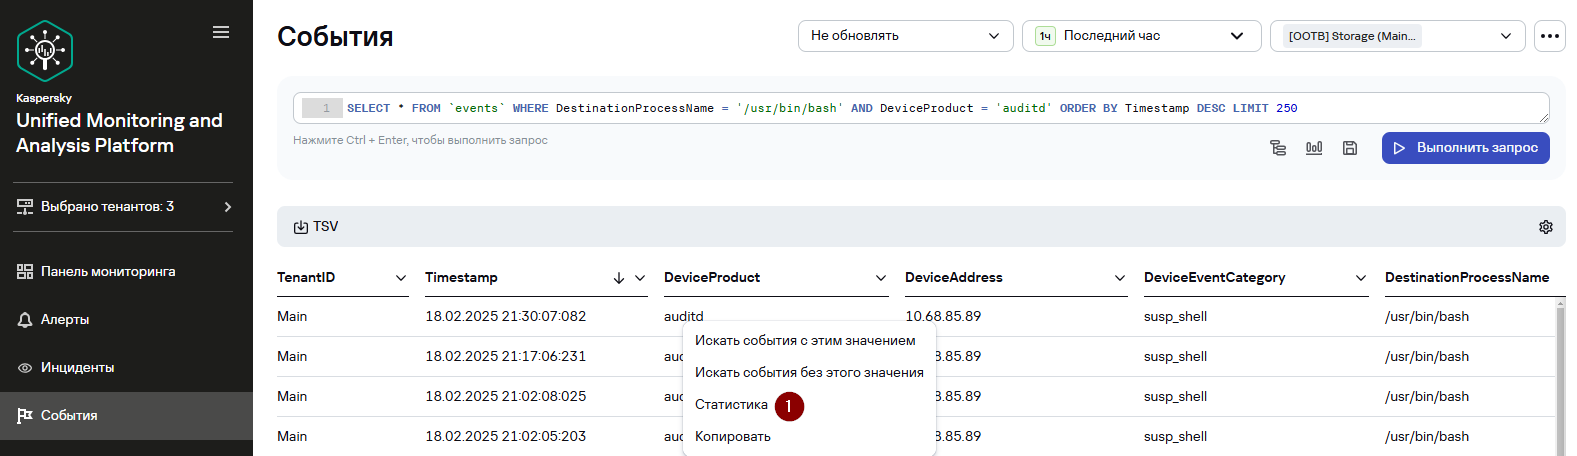The width and height of the screenshot is (1577, 456).
Task: Click susp_shell in the 21:17:06 row
Action: [1175, 356]
